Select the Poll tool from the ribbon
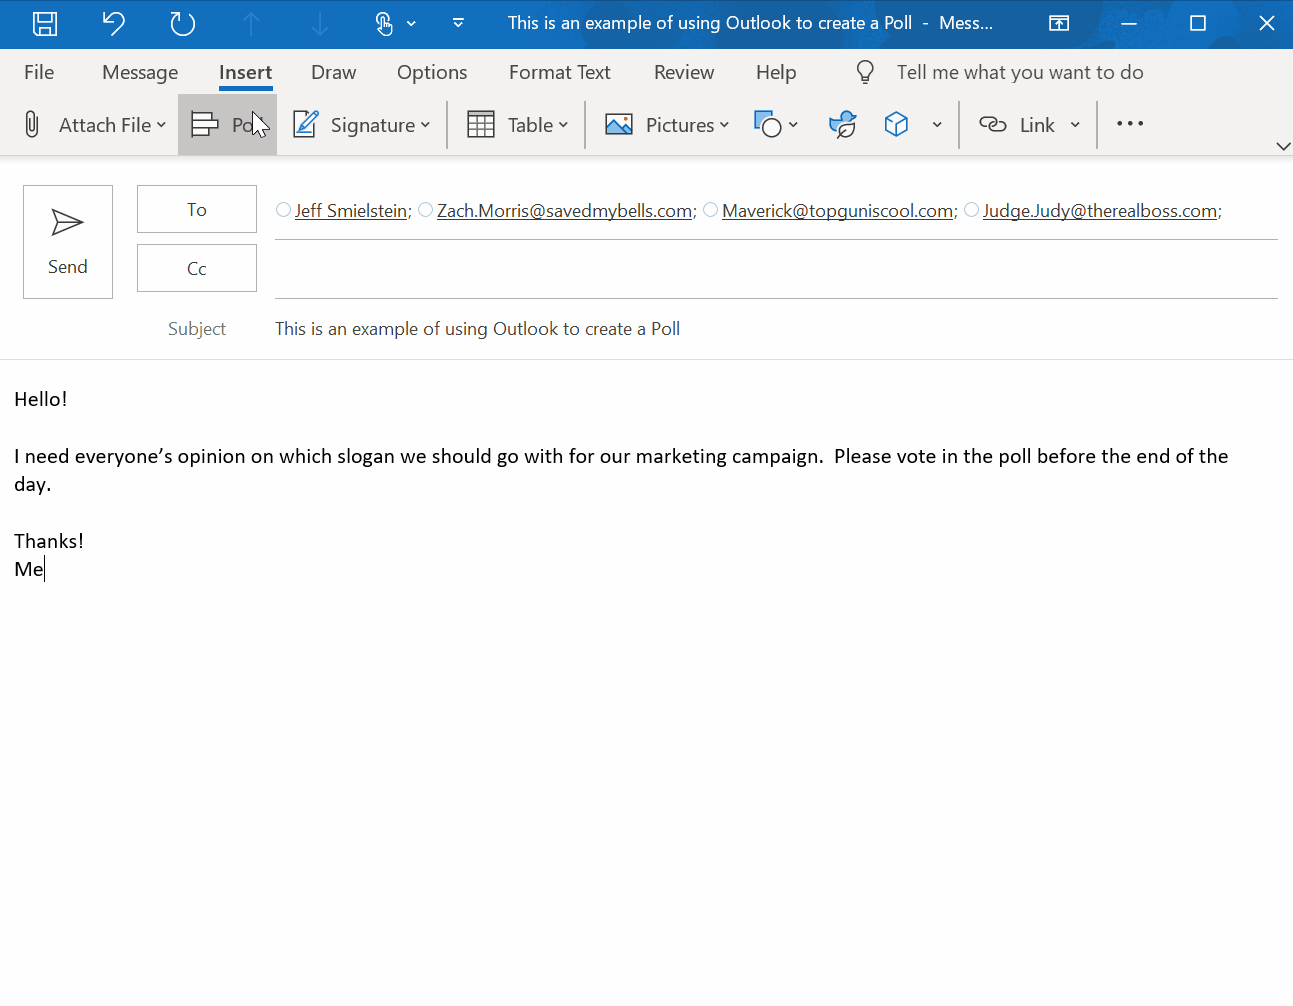Screen dimensions: 1293x1006 [227, 124]
